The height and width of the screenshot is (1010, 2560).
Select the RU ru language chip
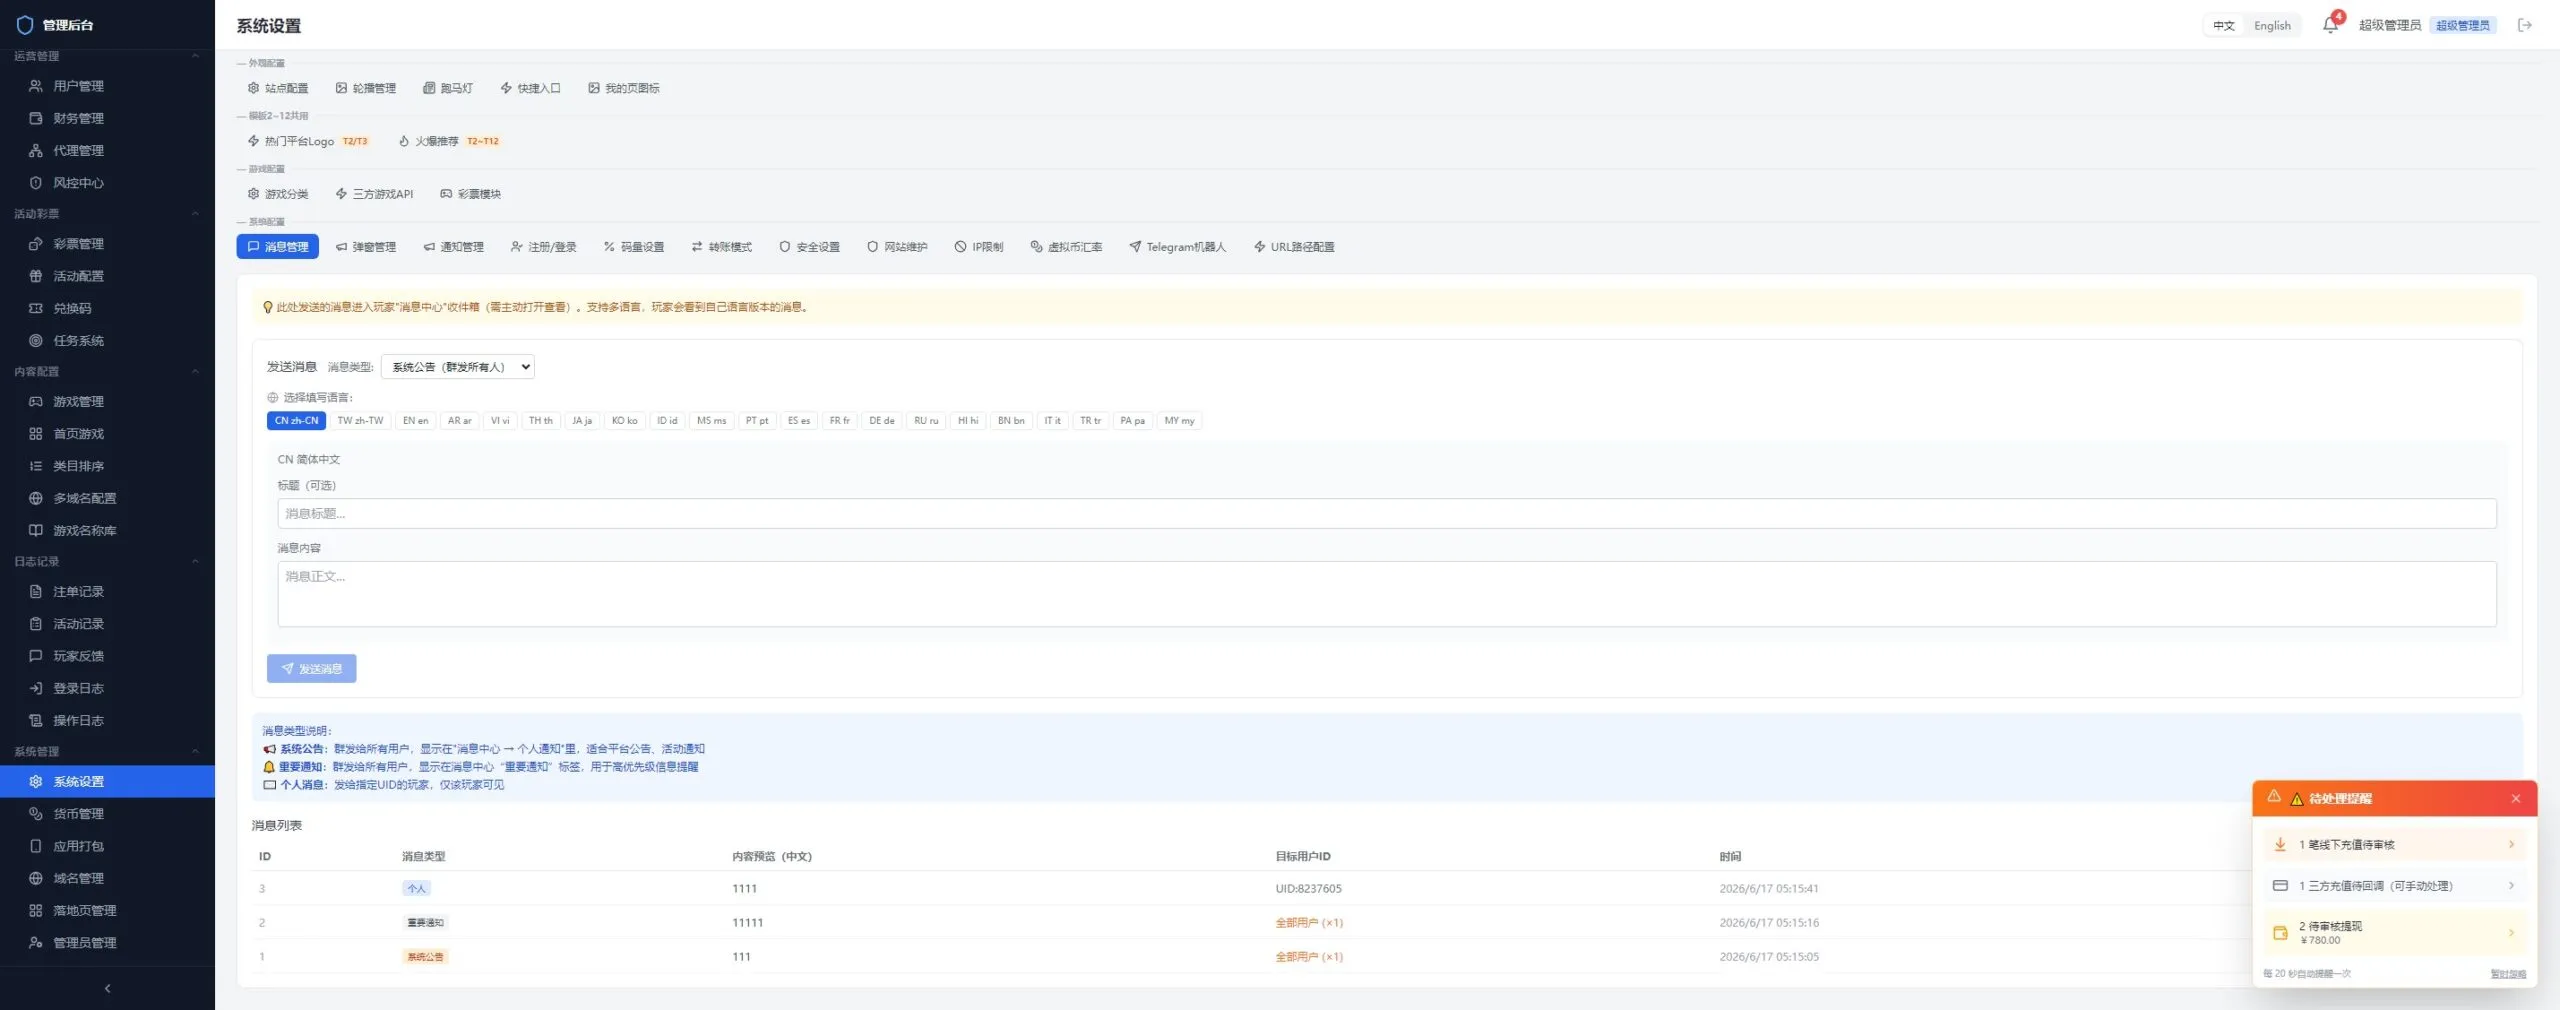click(926, 421)
